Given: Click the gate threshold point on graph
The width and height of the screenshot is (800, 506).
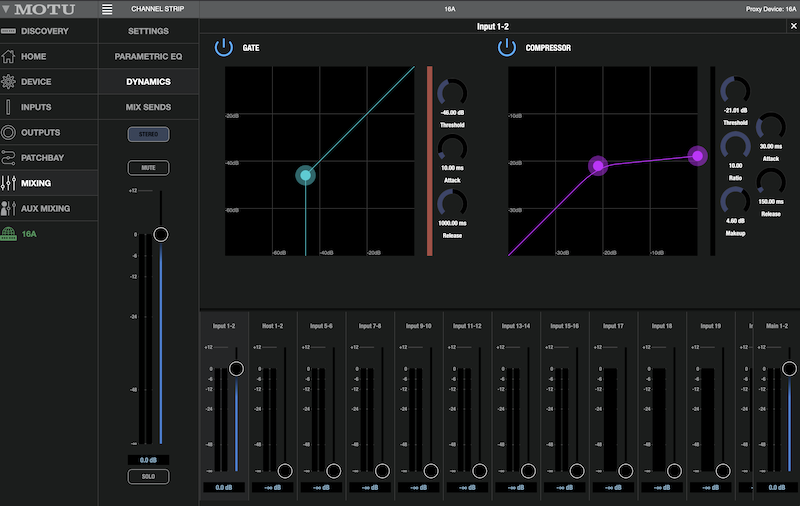Looking at the screenshot, I should pyautogui.click(x=306, y=176).
